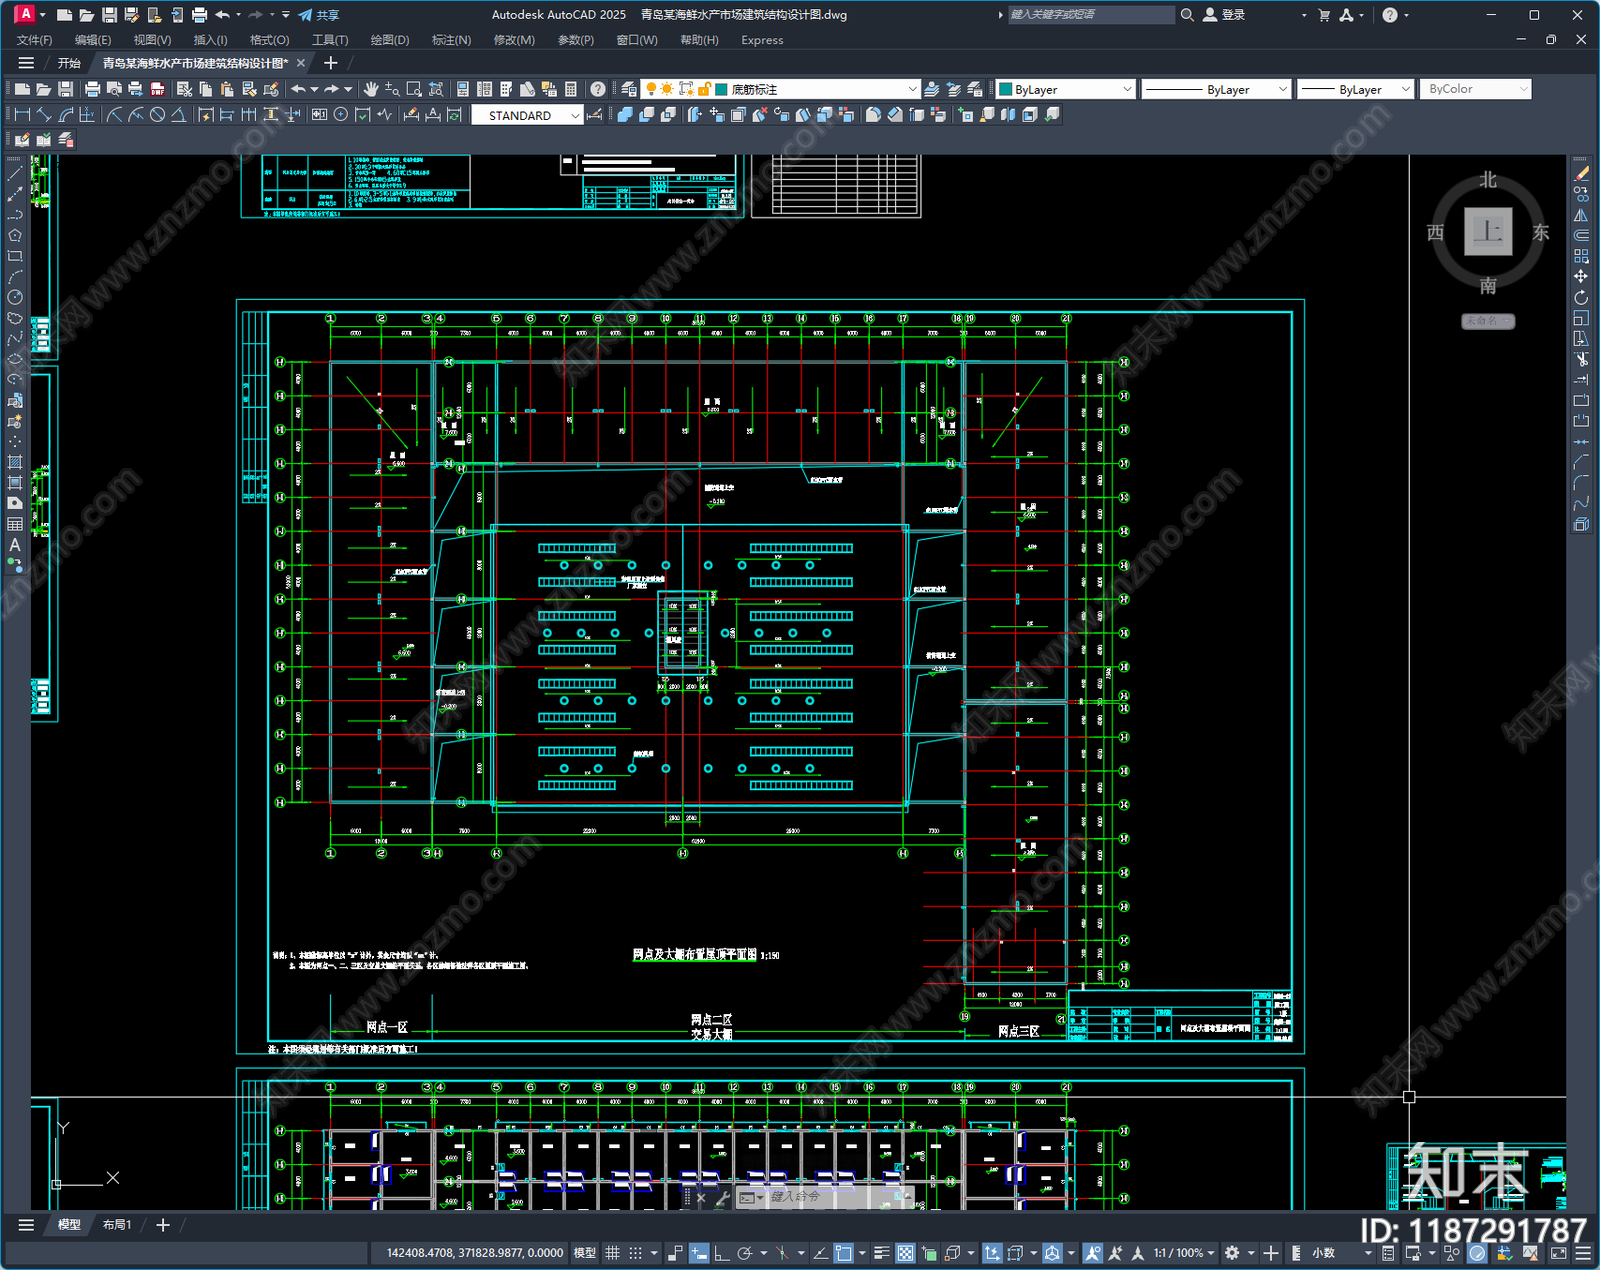Select the Diameter dimension tool
1600x1270 pixels.
tap(157, 115)
